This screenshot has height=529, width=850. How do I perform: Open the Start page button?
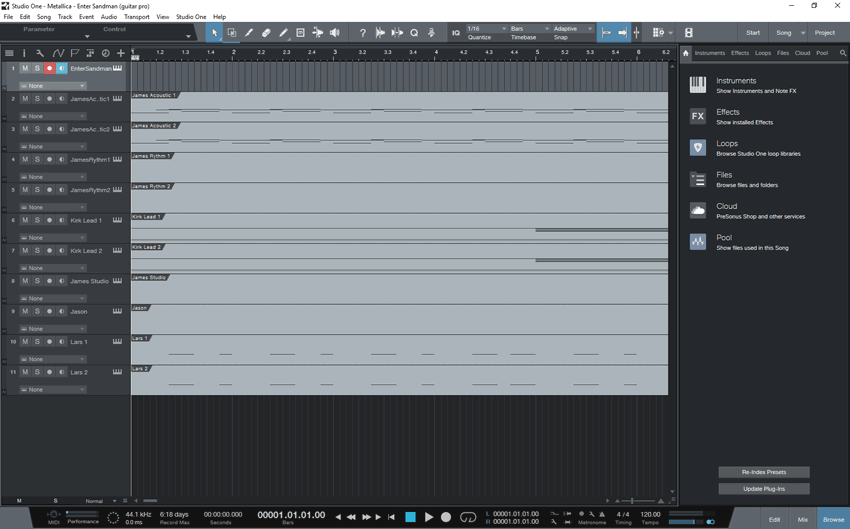752,33
